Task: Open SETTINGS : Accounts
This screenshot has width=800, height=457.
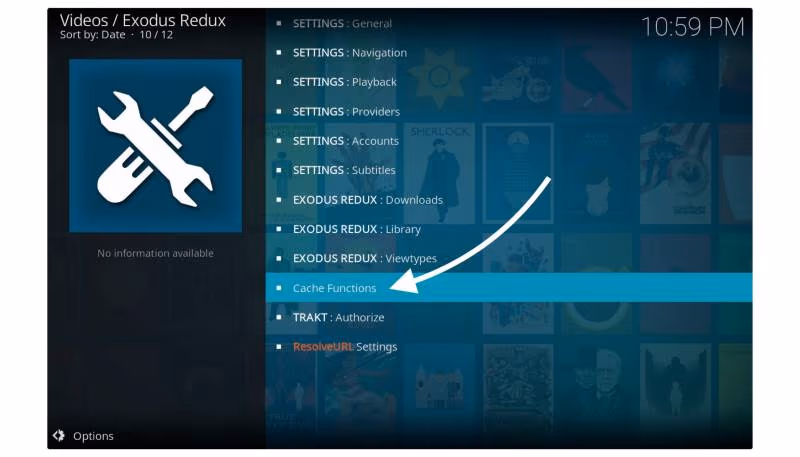Action: [509, 141]
